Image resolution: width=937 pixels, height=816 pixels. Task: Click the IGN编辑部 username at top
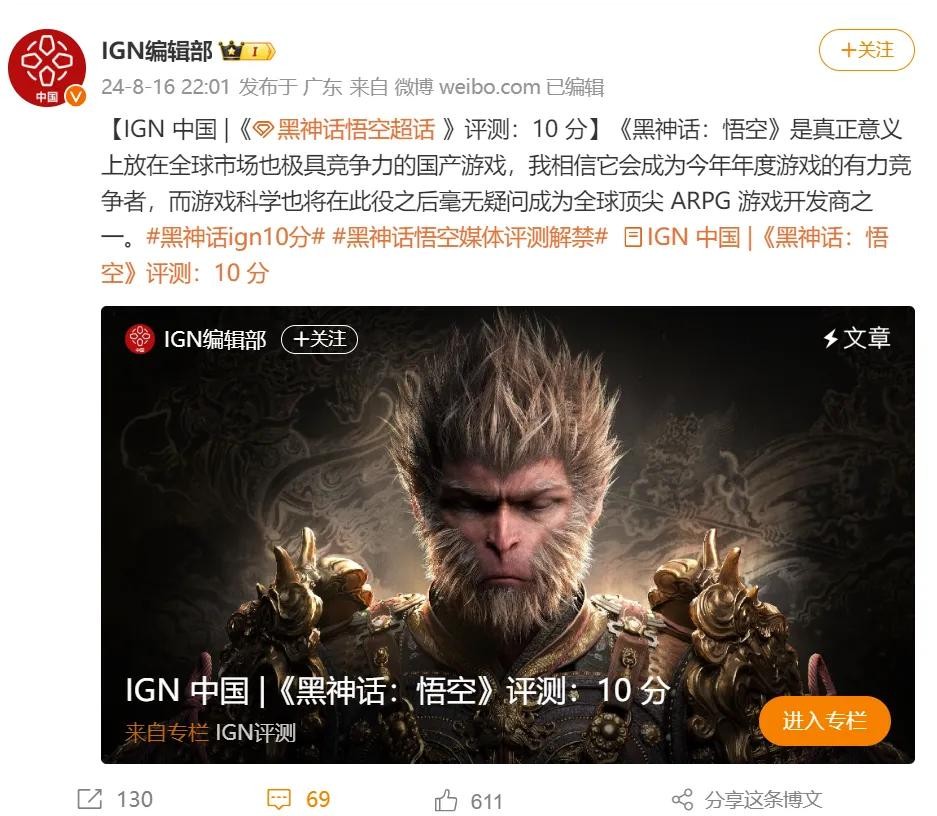pyautogui.click(x=157, y=51)
